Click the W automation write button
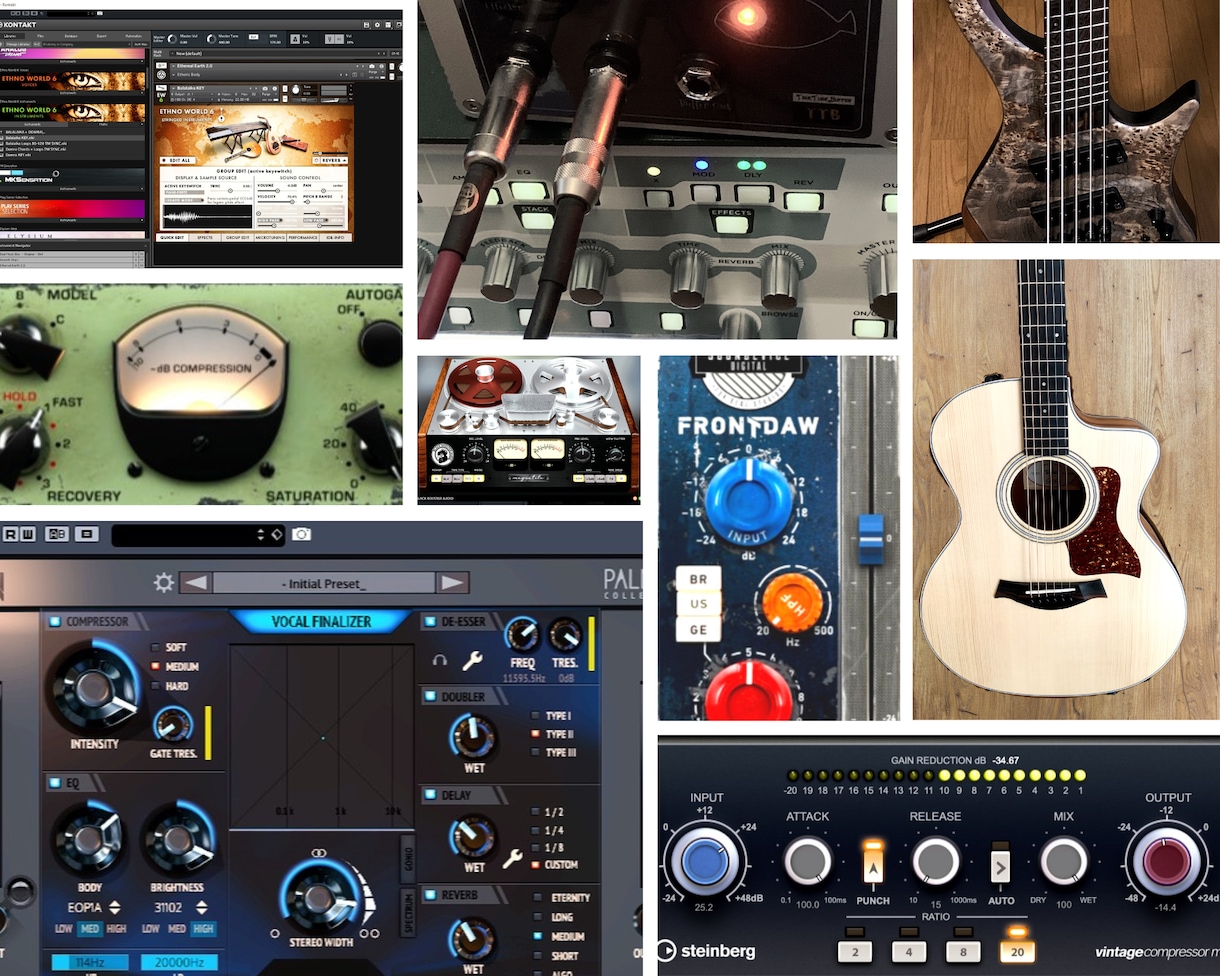The height and width of the screenshot is (976, 1220). point(28,534)
